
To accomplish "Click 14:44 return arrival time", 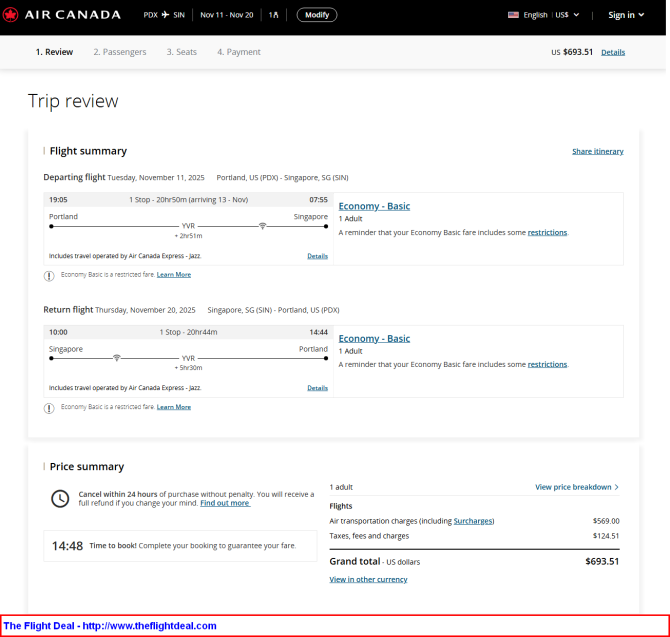I will 318,332.
